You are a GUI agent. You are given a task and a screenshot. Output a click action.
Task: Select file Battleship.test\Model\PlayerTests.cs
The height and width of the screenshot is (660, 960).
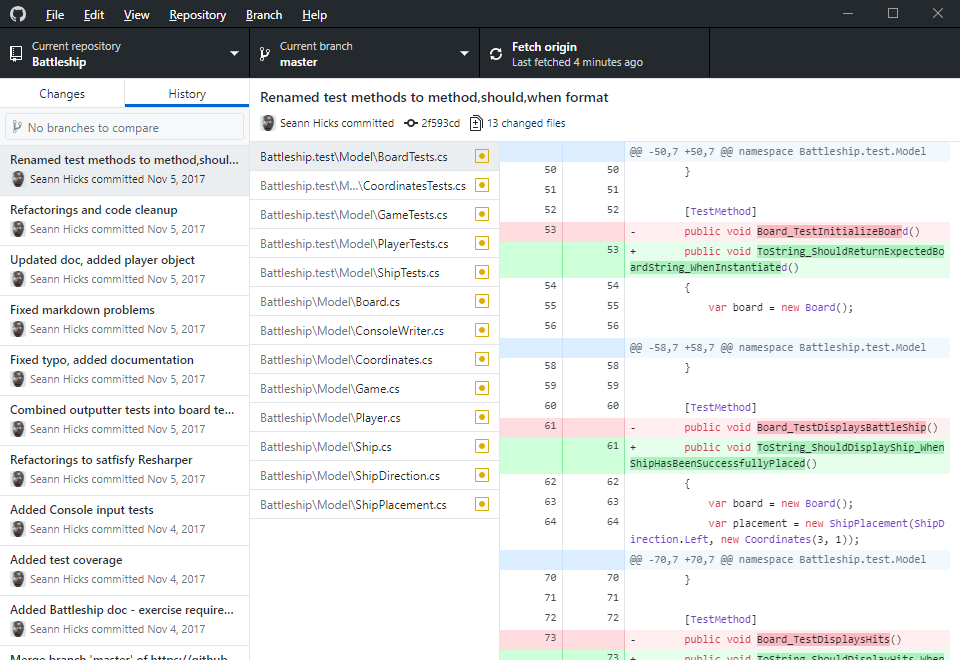[x=374, y=244]
